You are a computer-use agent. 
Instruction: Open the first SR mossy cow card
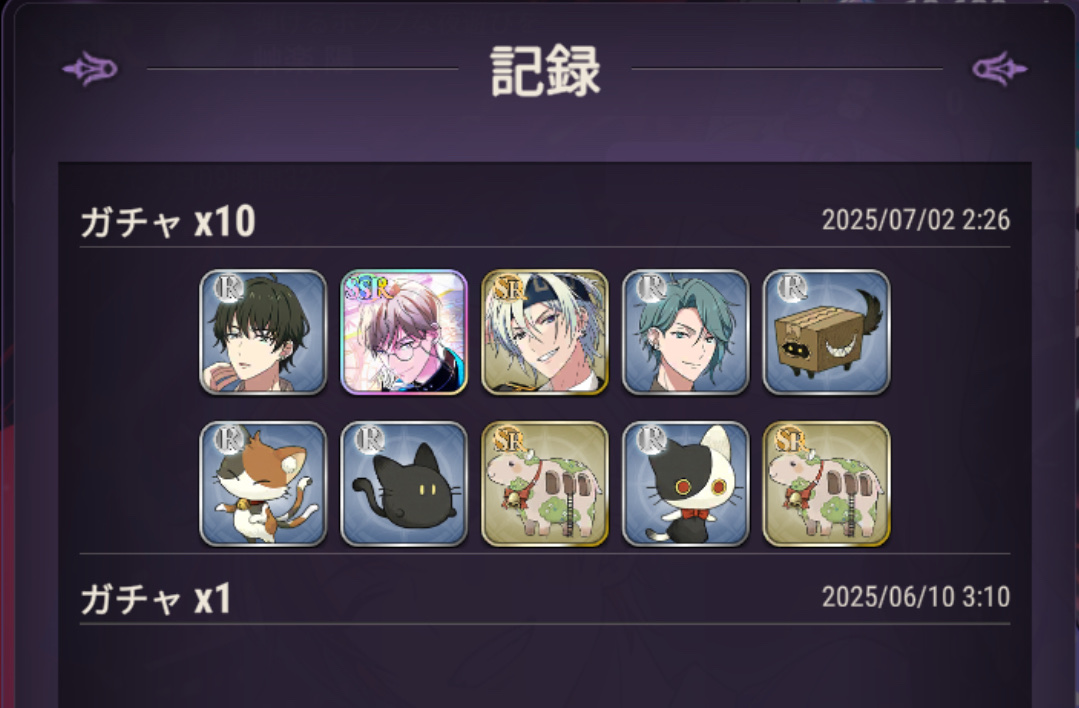545,484
